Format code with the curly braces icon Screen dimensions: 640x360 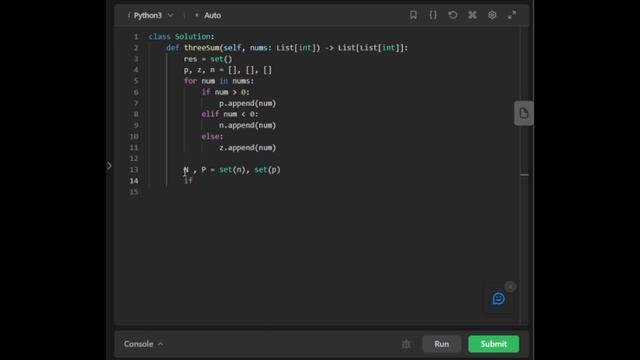[433, 15]
